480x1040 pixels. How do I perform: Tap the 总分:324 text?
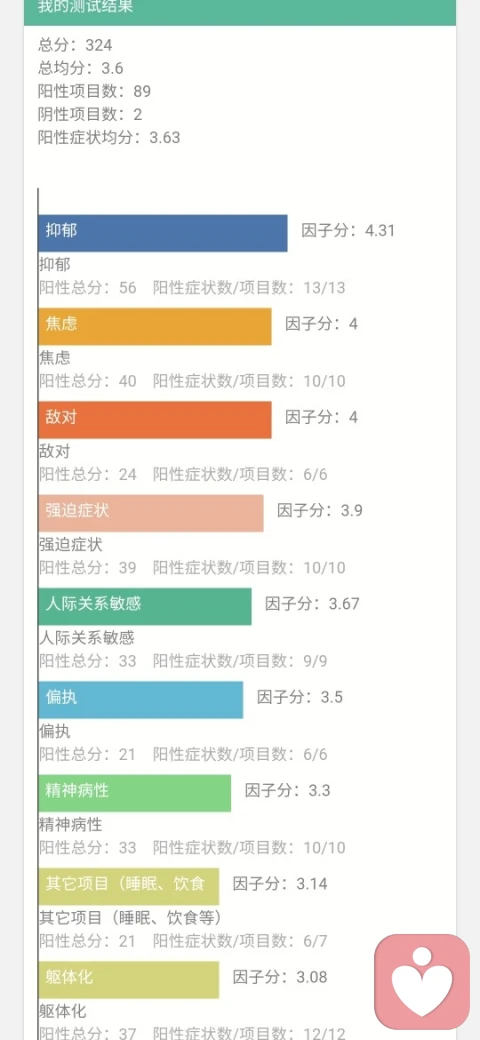click(x=76, y=45)
